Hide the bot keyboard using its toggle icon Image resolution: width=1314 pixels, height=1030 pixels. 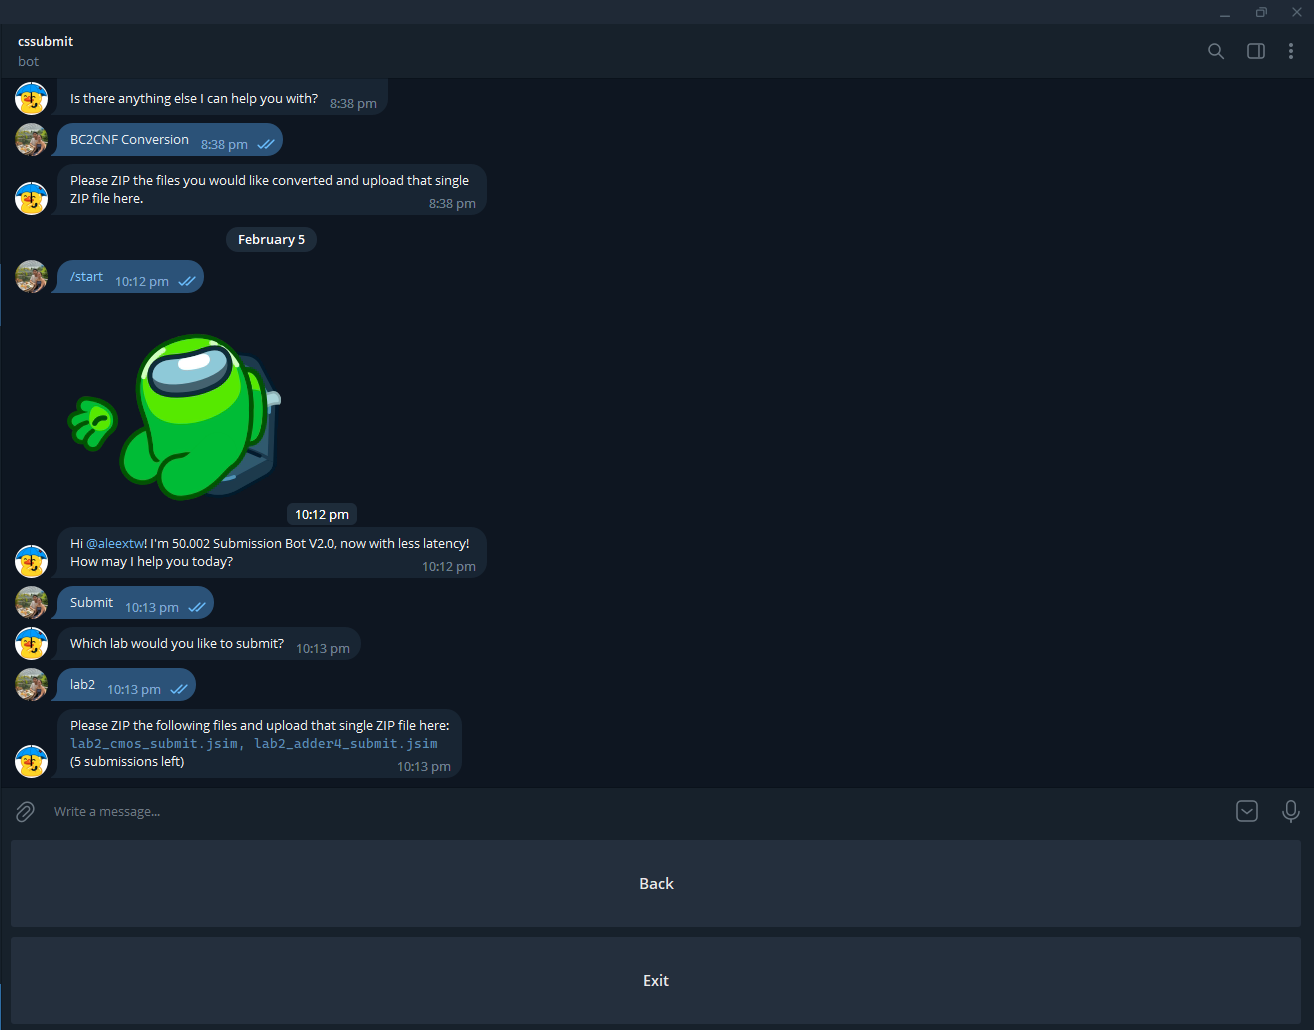[1247, 811]
